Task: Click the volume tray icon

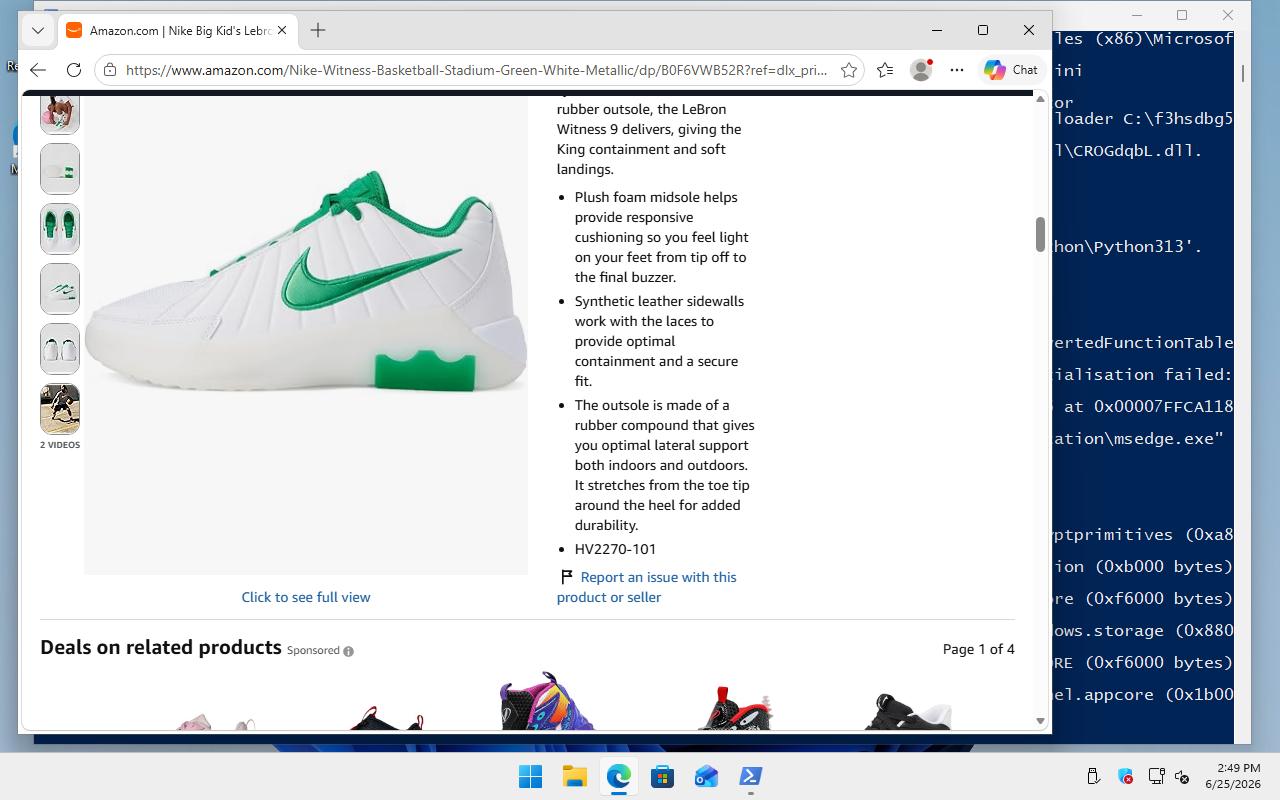Action: click(1182, 776)
